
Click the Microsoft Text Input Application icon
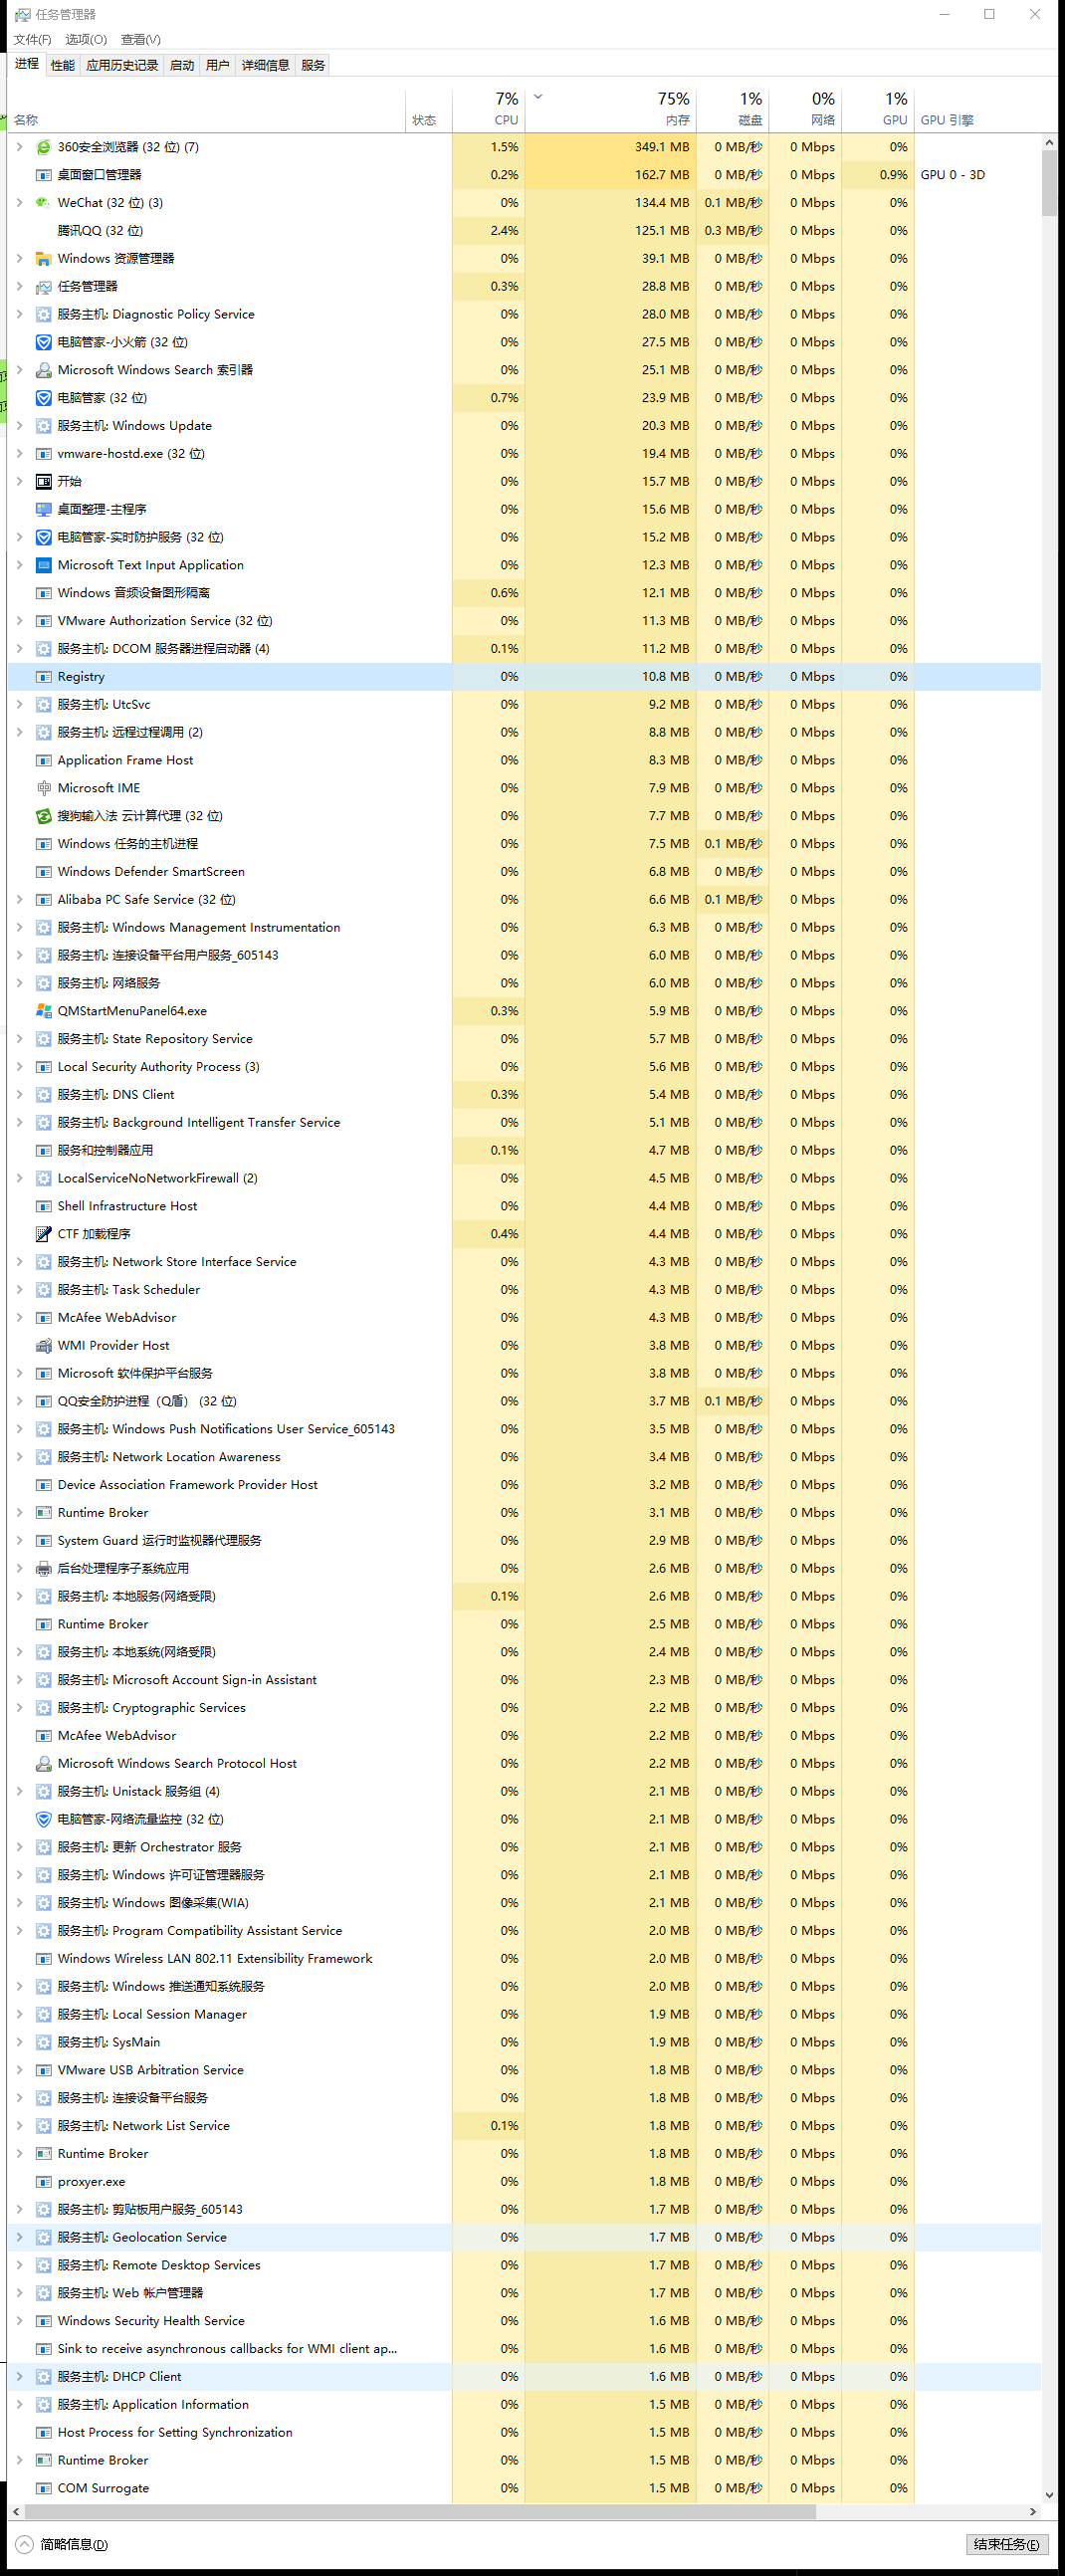tap(43, 565)
